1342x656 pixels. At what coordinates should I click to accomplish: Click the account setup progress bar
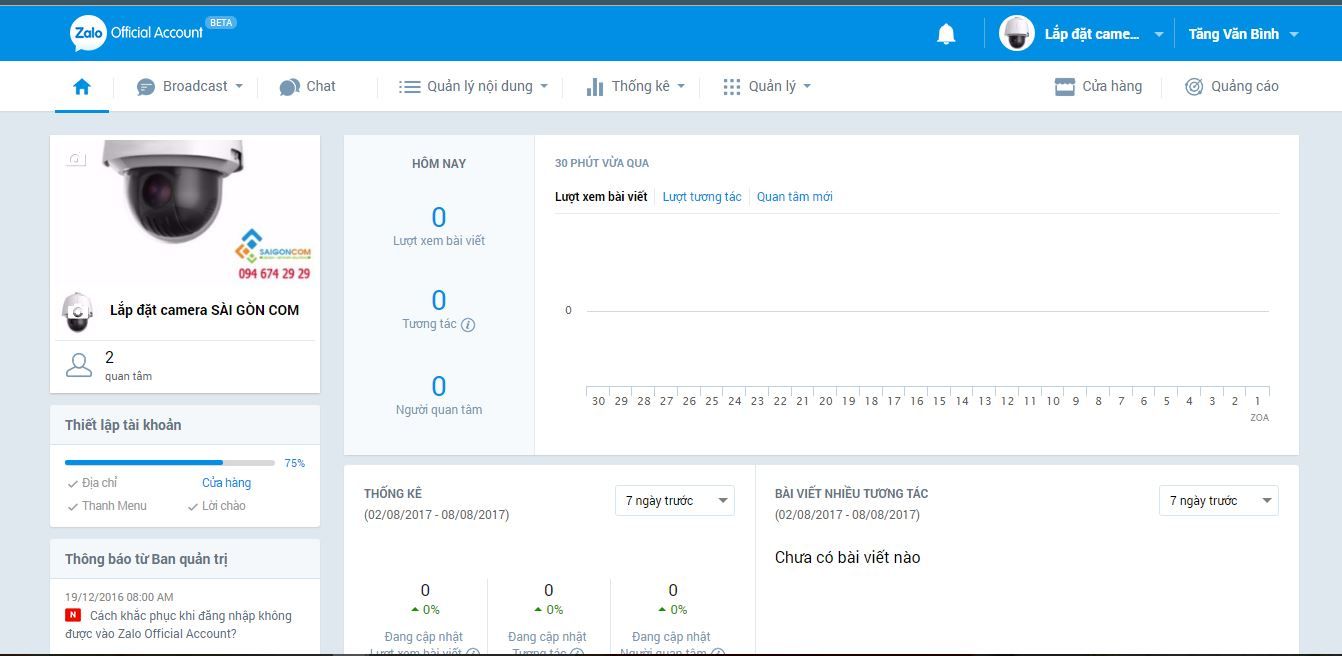(x=170, y=463)
